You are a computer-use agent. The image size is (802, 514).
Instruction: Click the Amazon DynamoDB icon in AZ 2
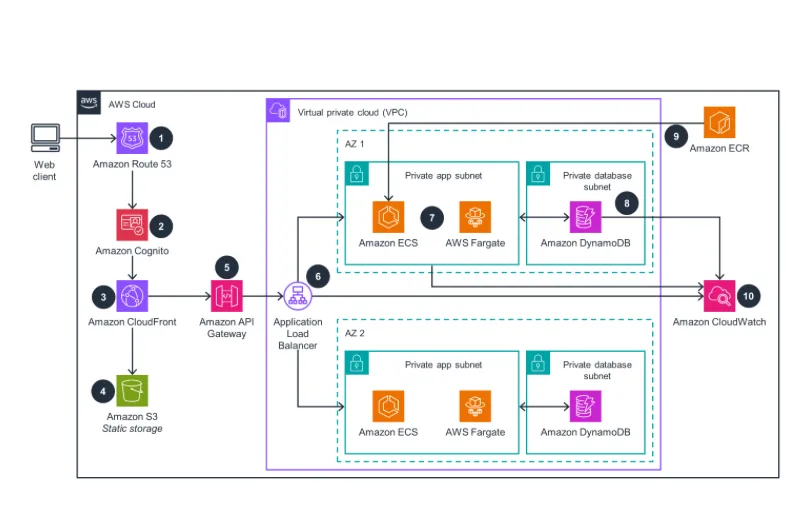coord(586,406)
